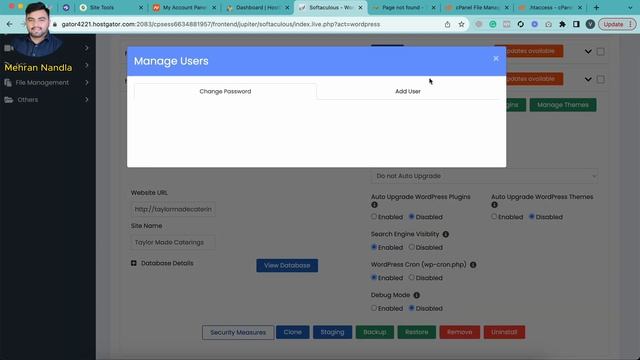Viewport: 640px width, 360px height.
Task: Click the View Database button
Action: tap(287, 266)
